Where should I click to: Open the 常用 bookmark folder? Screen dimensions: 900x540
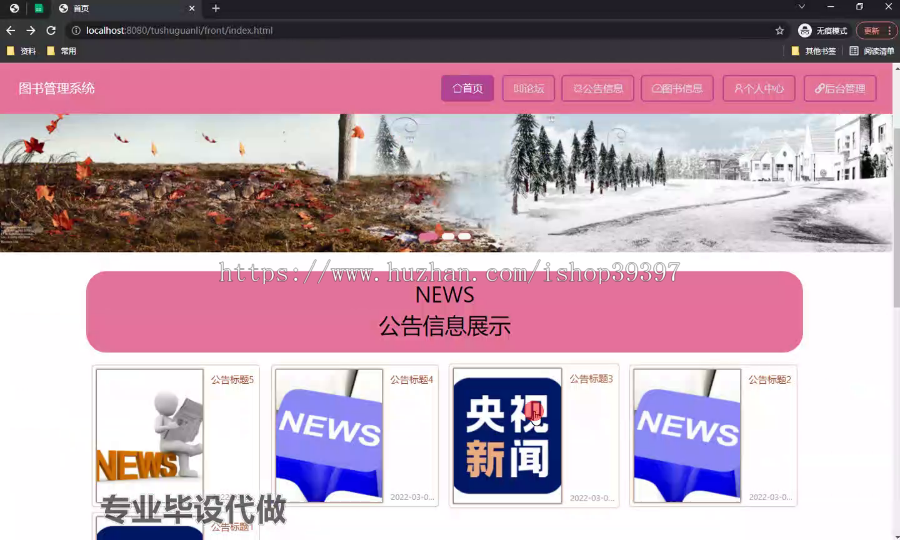pos(61,51)
